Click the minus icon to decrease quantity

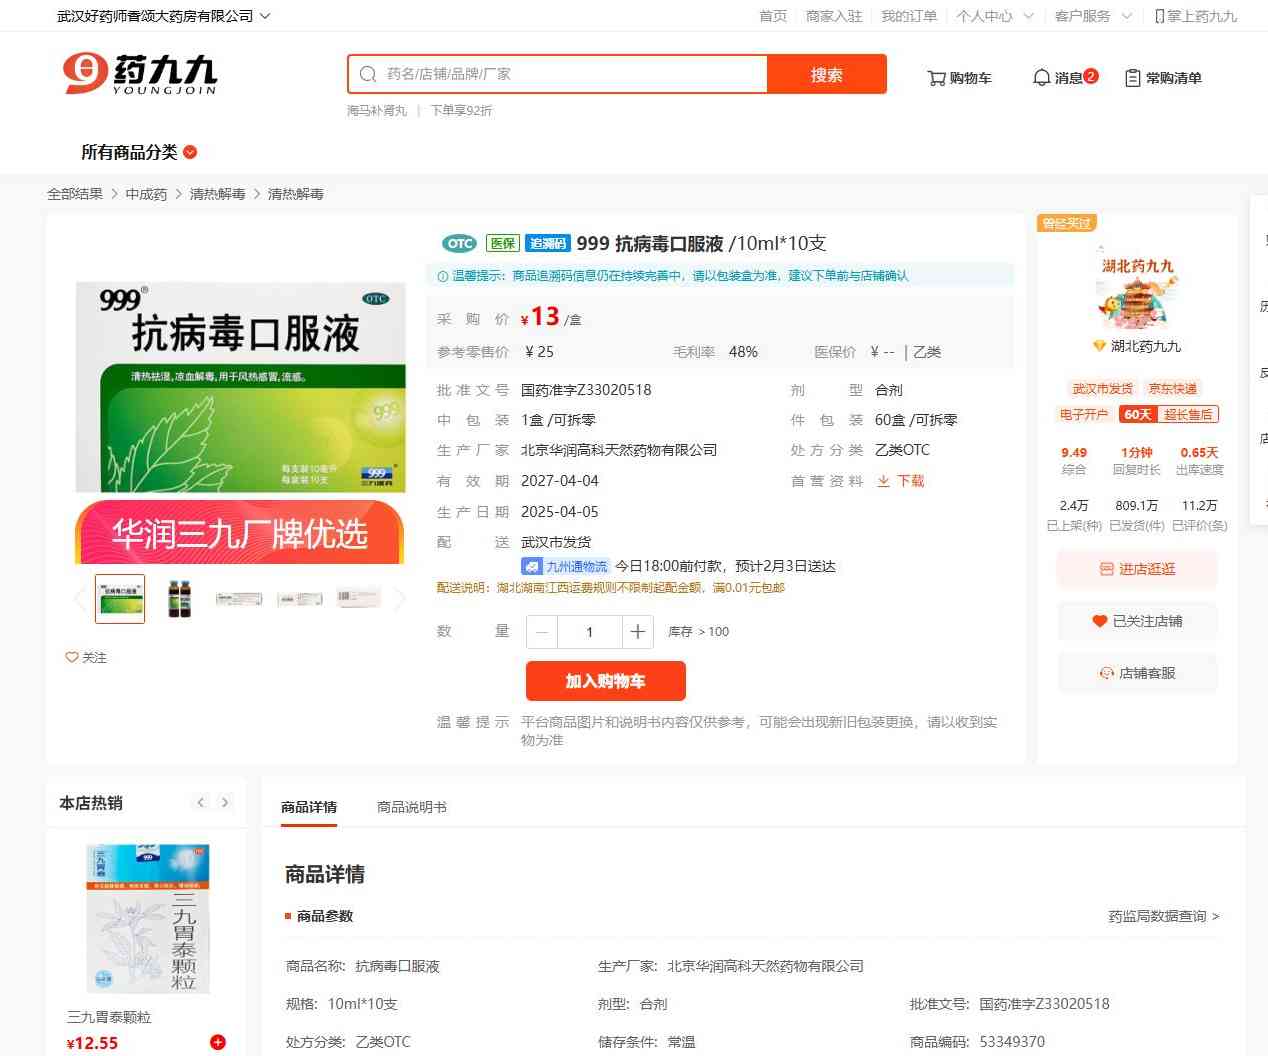[542, 632]
